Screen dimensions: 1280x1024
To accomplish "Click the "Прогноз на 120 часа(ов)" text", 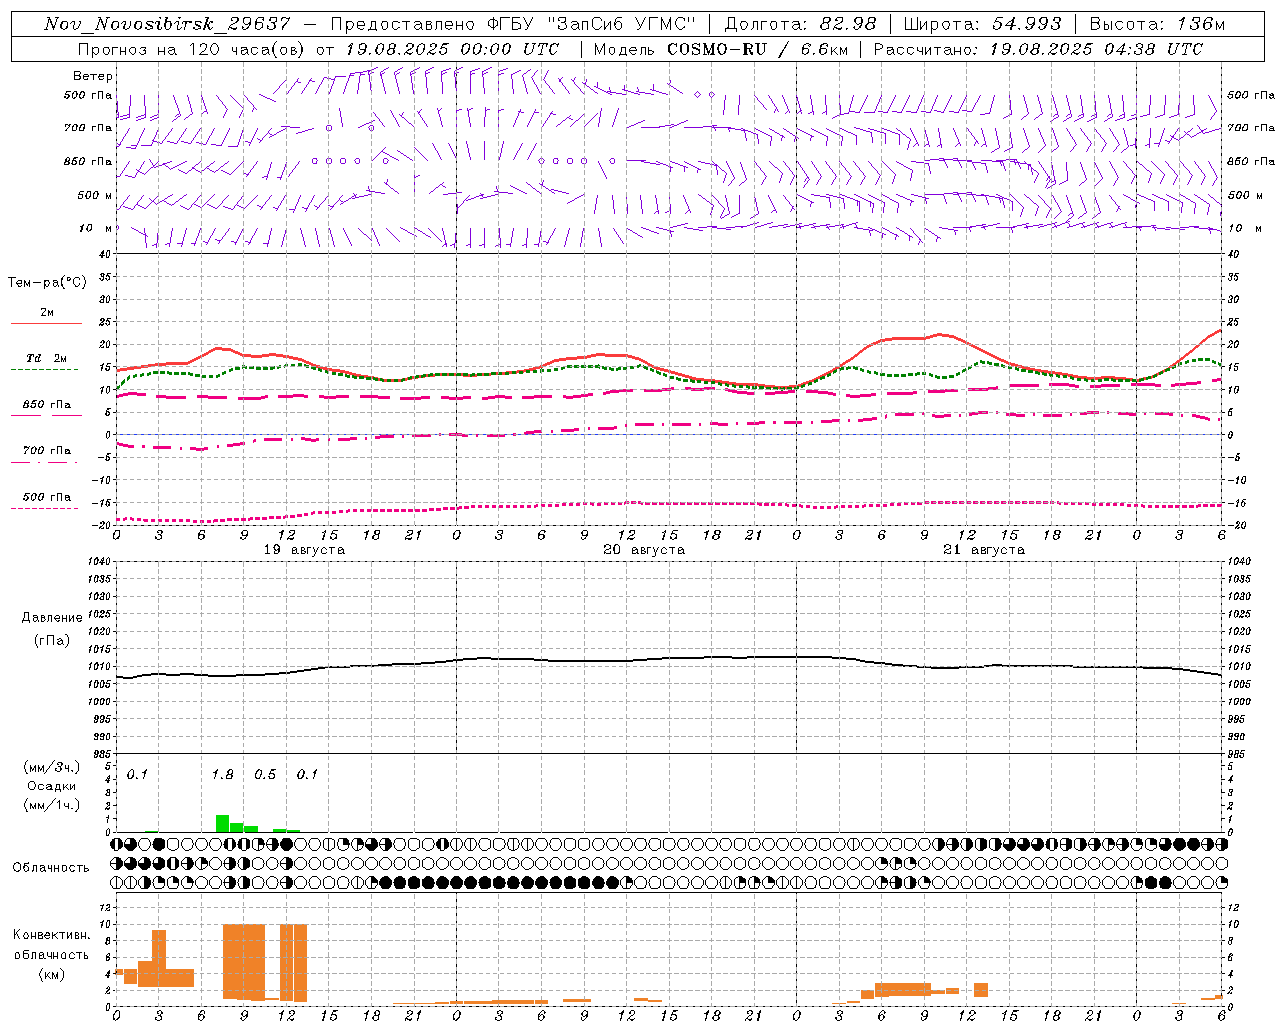I will [x=191, y=49].
